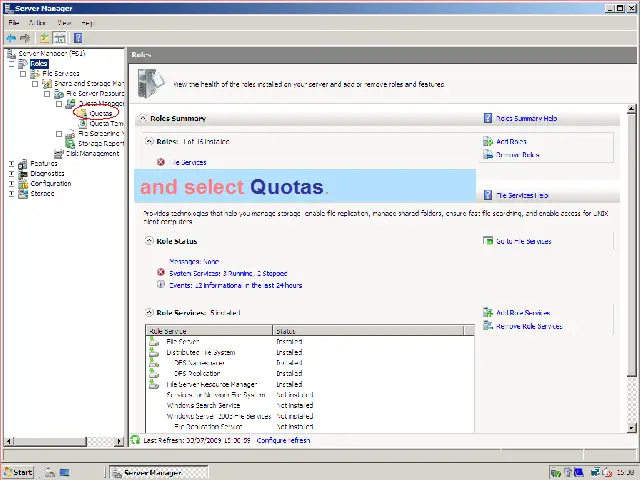Collapse the Role Status section chevron
Screen dimensions: 640x480
click(149, 241)
